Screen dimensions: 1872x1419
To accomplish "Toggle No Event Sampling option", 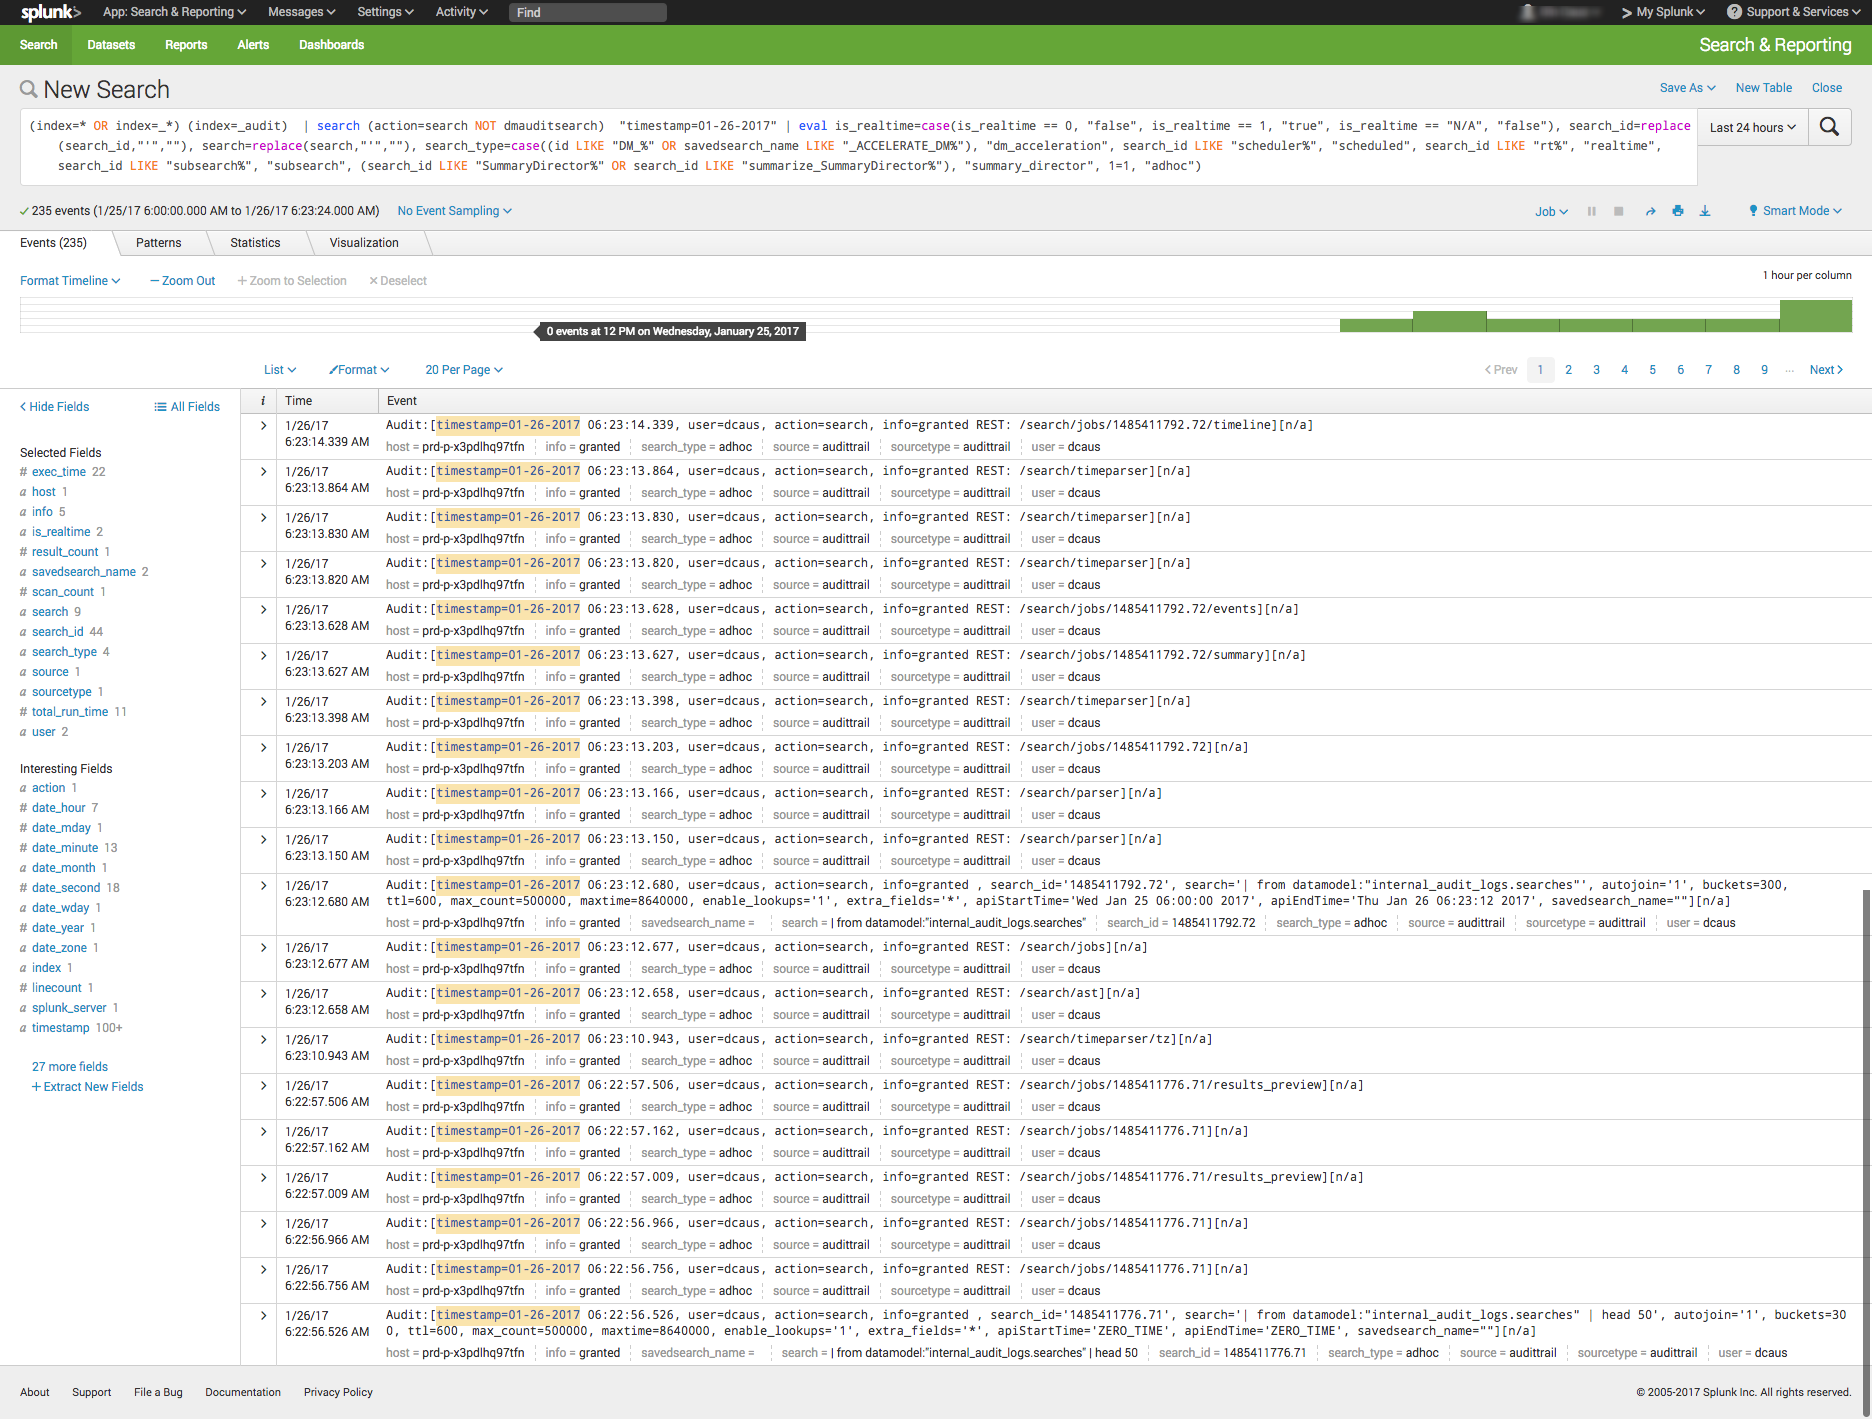I will point(454,211).
